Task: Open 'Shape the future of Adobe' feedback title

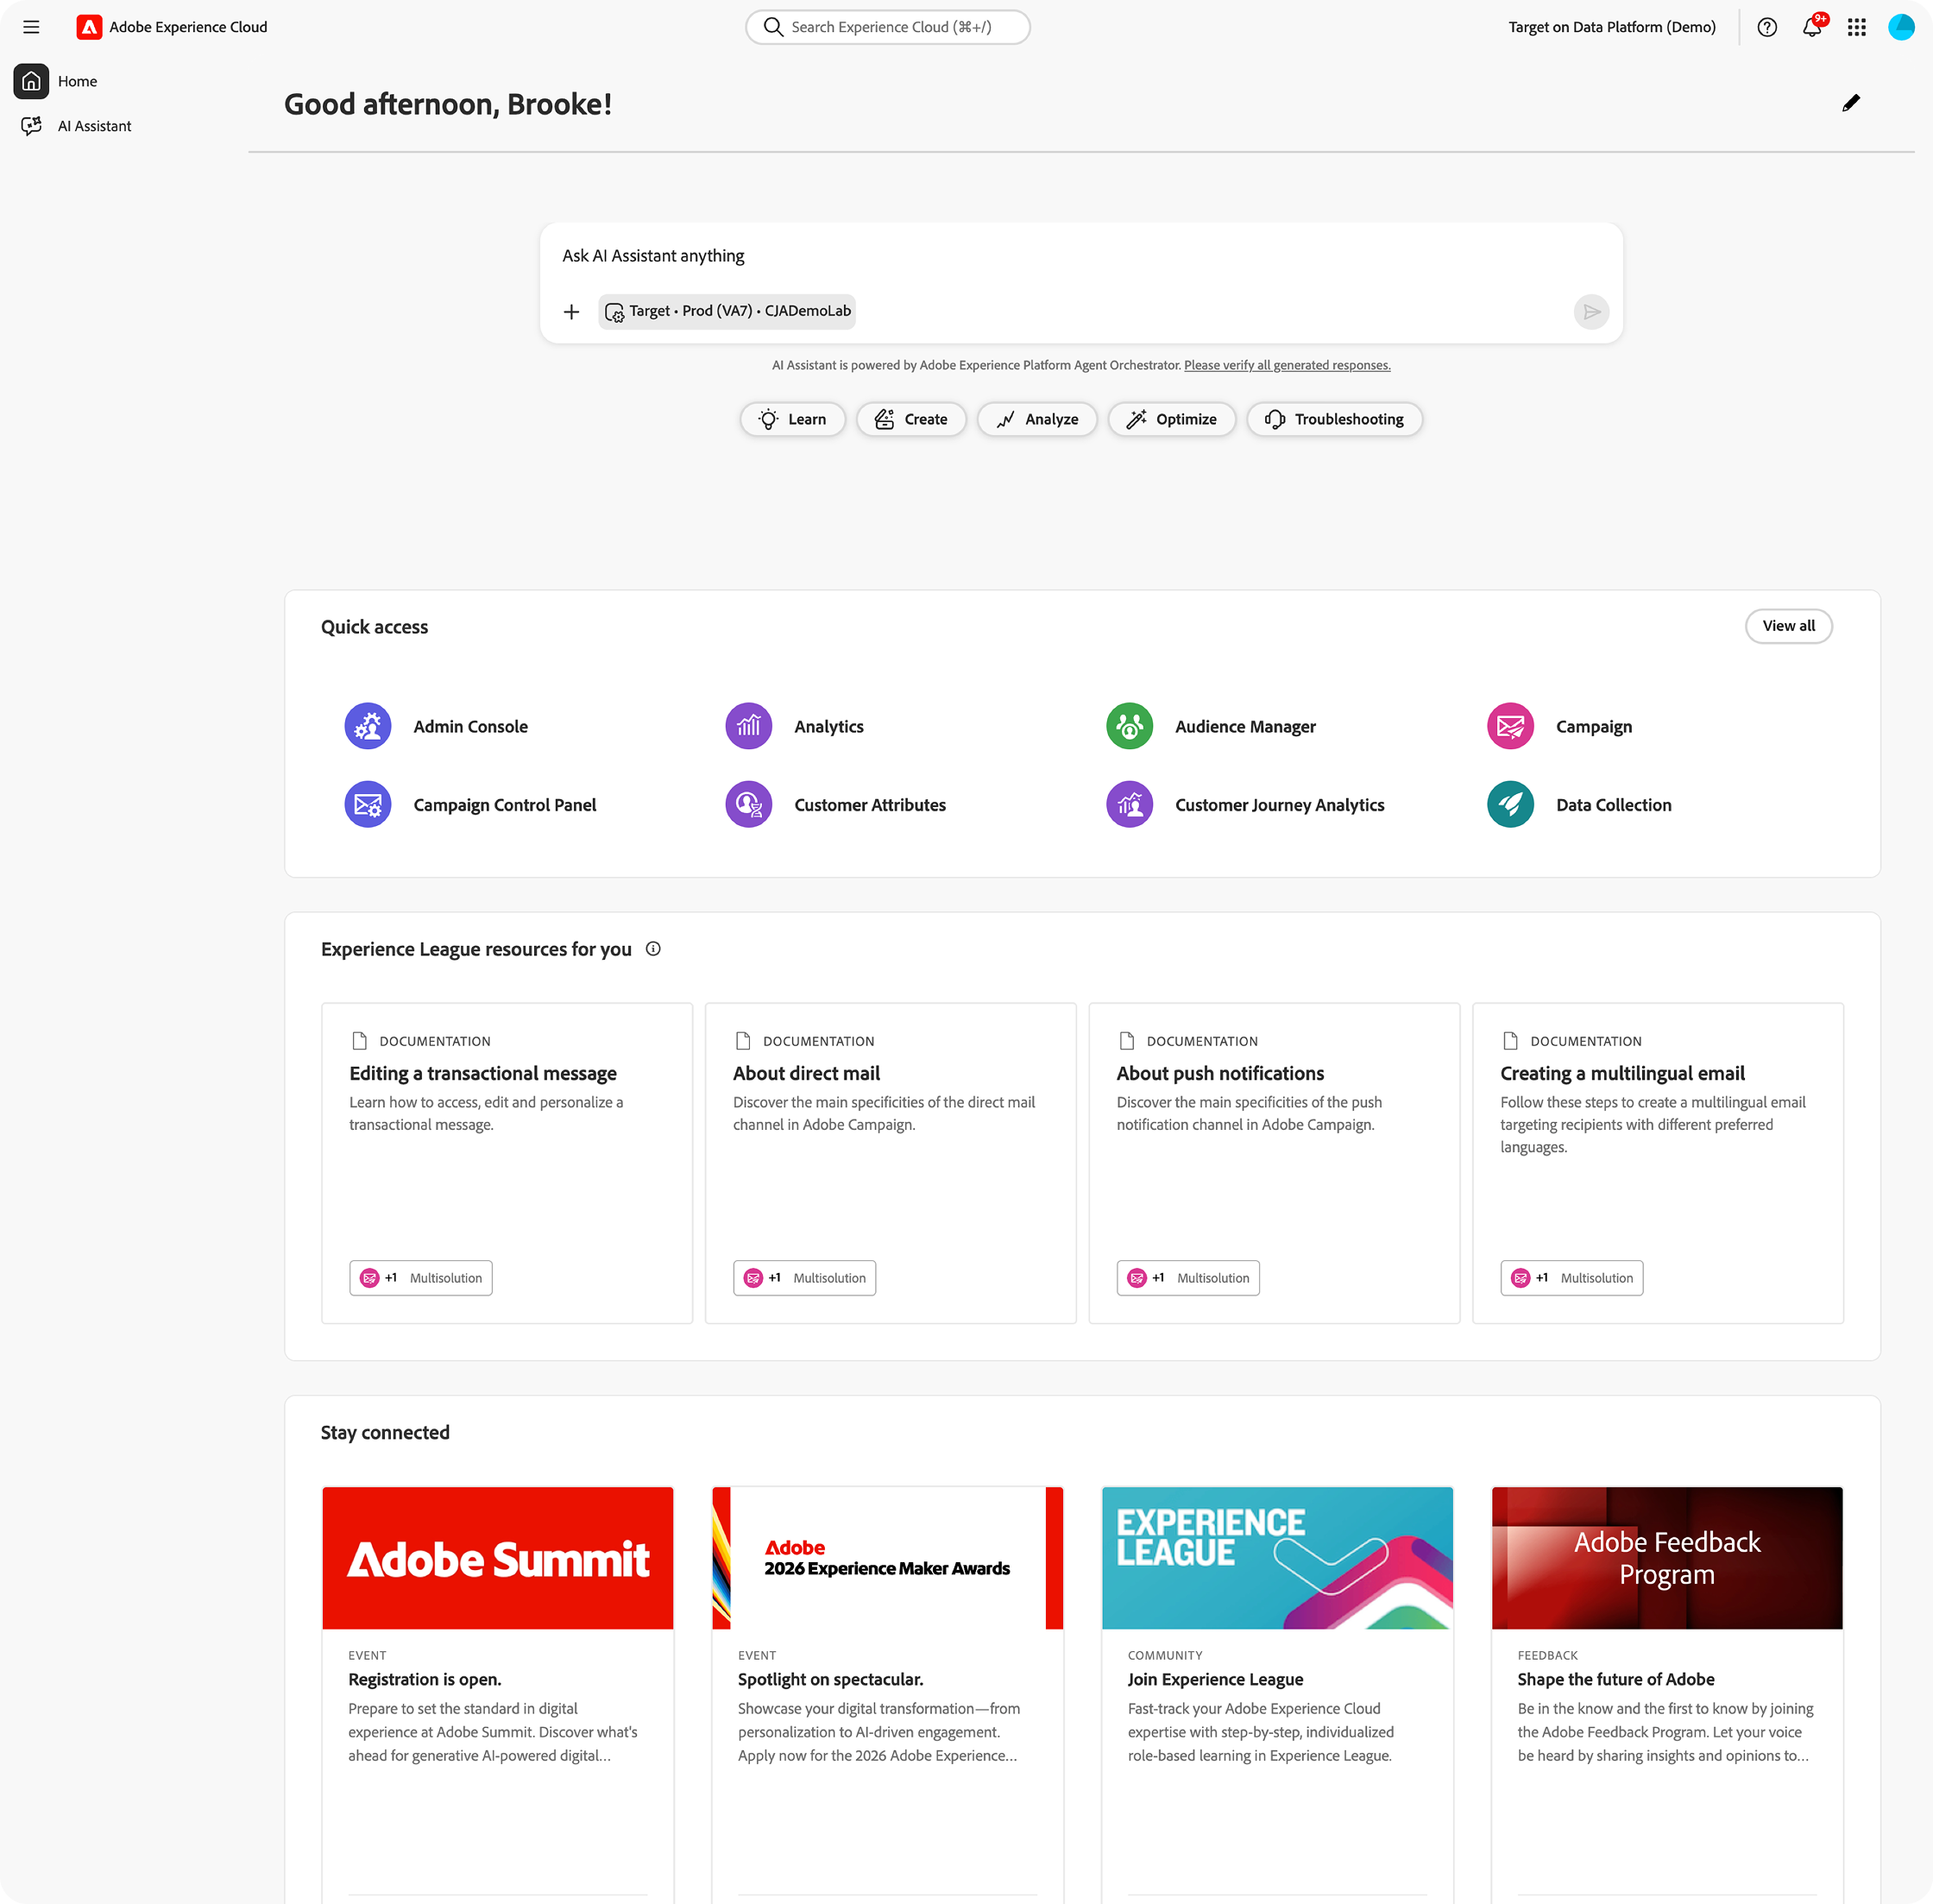Action: [1616, 1679]
